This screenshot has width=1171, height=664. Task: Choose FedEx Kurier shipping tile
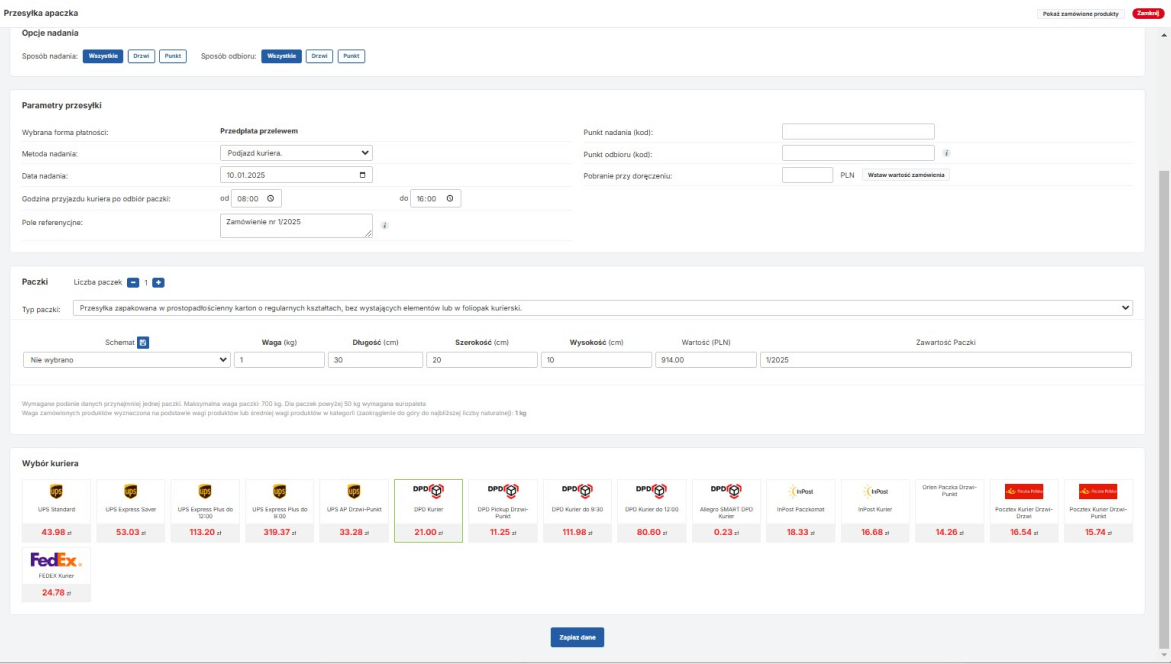click(x=56, y=573)
